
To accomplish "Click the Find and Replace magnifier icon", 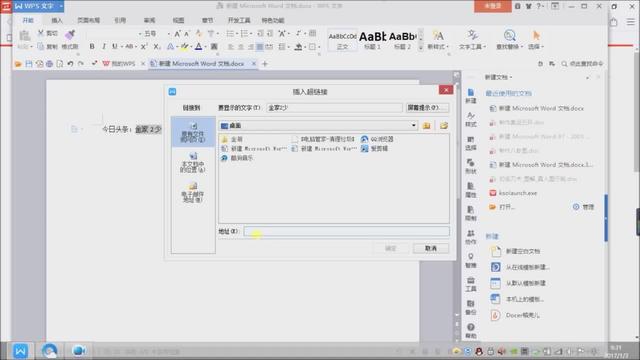I will tap(509, 36).
